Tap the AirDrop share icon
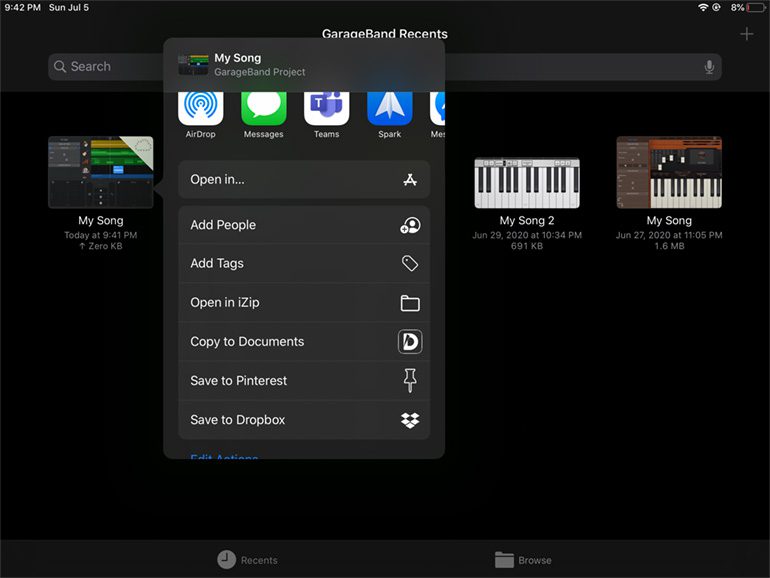The width and height of the screenshot is (770, 578). (x=200, y=108)
